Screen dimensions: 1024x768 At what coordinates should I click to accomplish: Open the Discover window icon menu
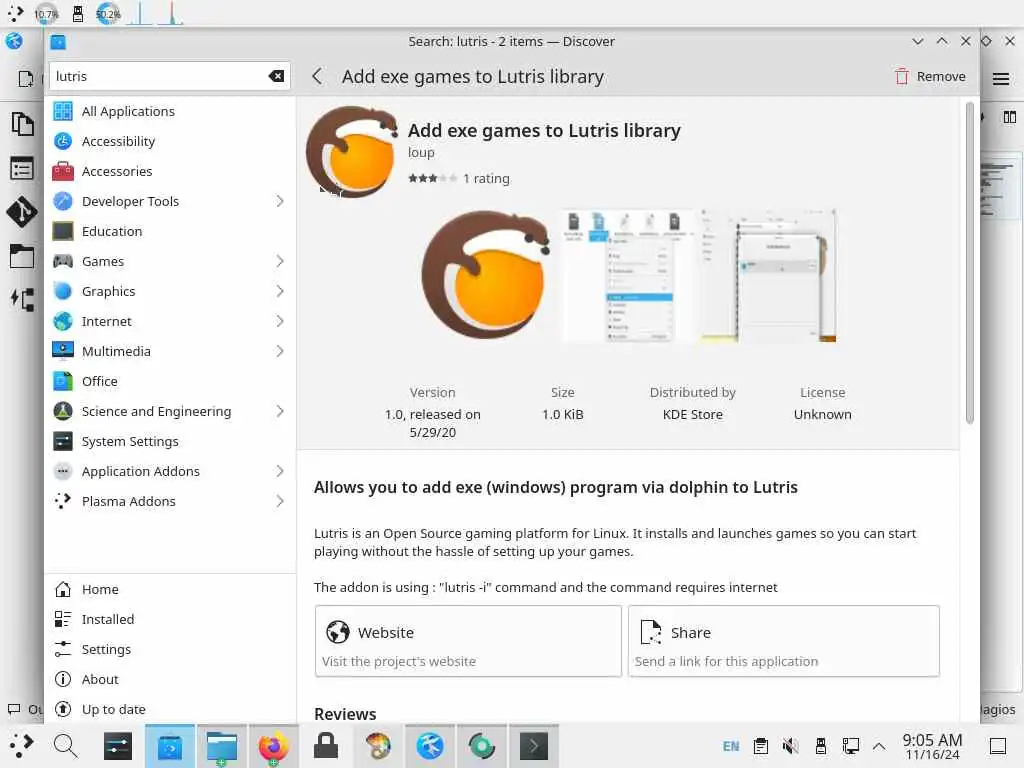pos(58,42)
